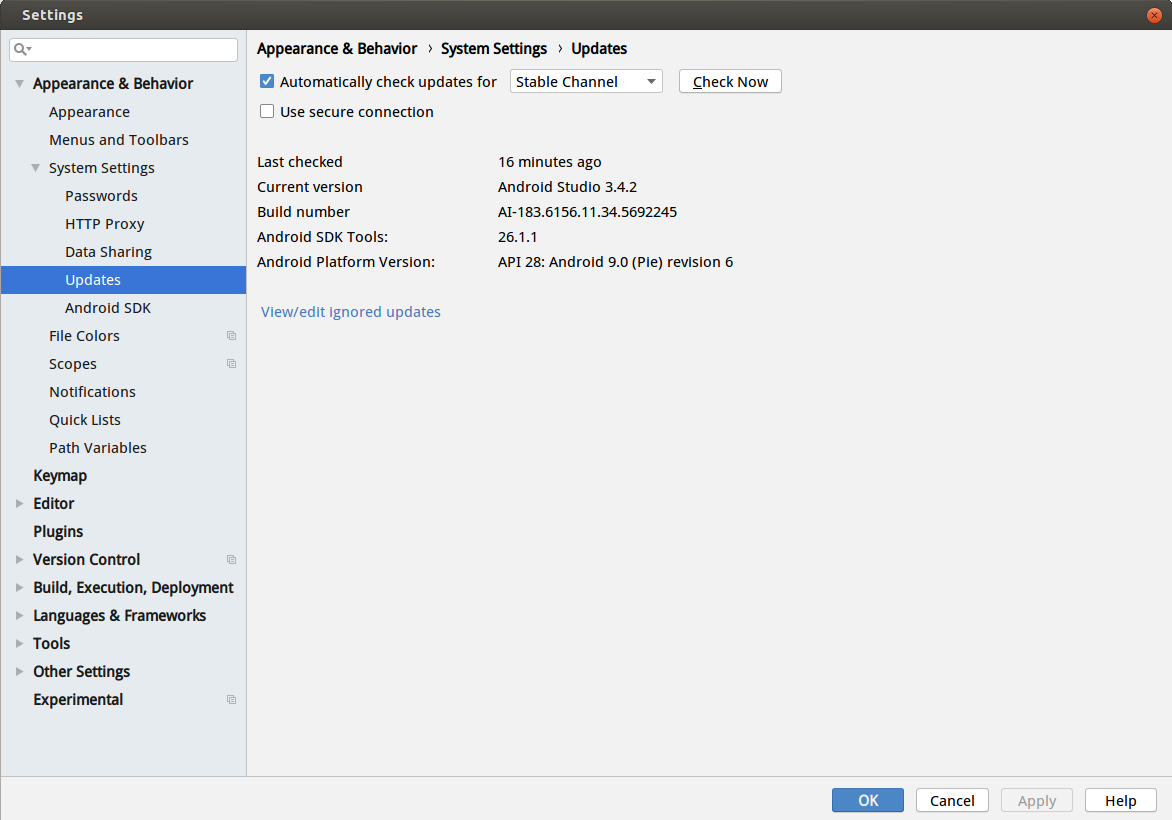Viewport: 1172px width, 820px height.
Task: Select Plugins in settings tree
Action: pyautogui.click(x=58, y=532)
